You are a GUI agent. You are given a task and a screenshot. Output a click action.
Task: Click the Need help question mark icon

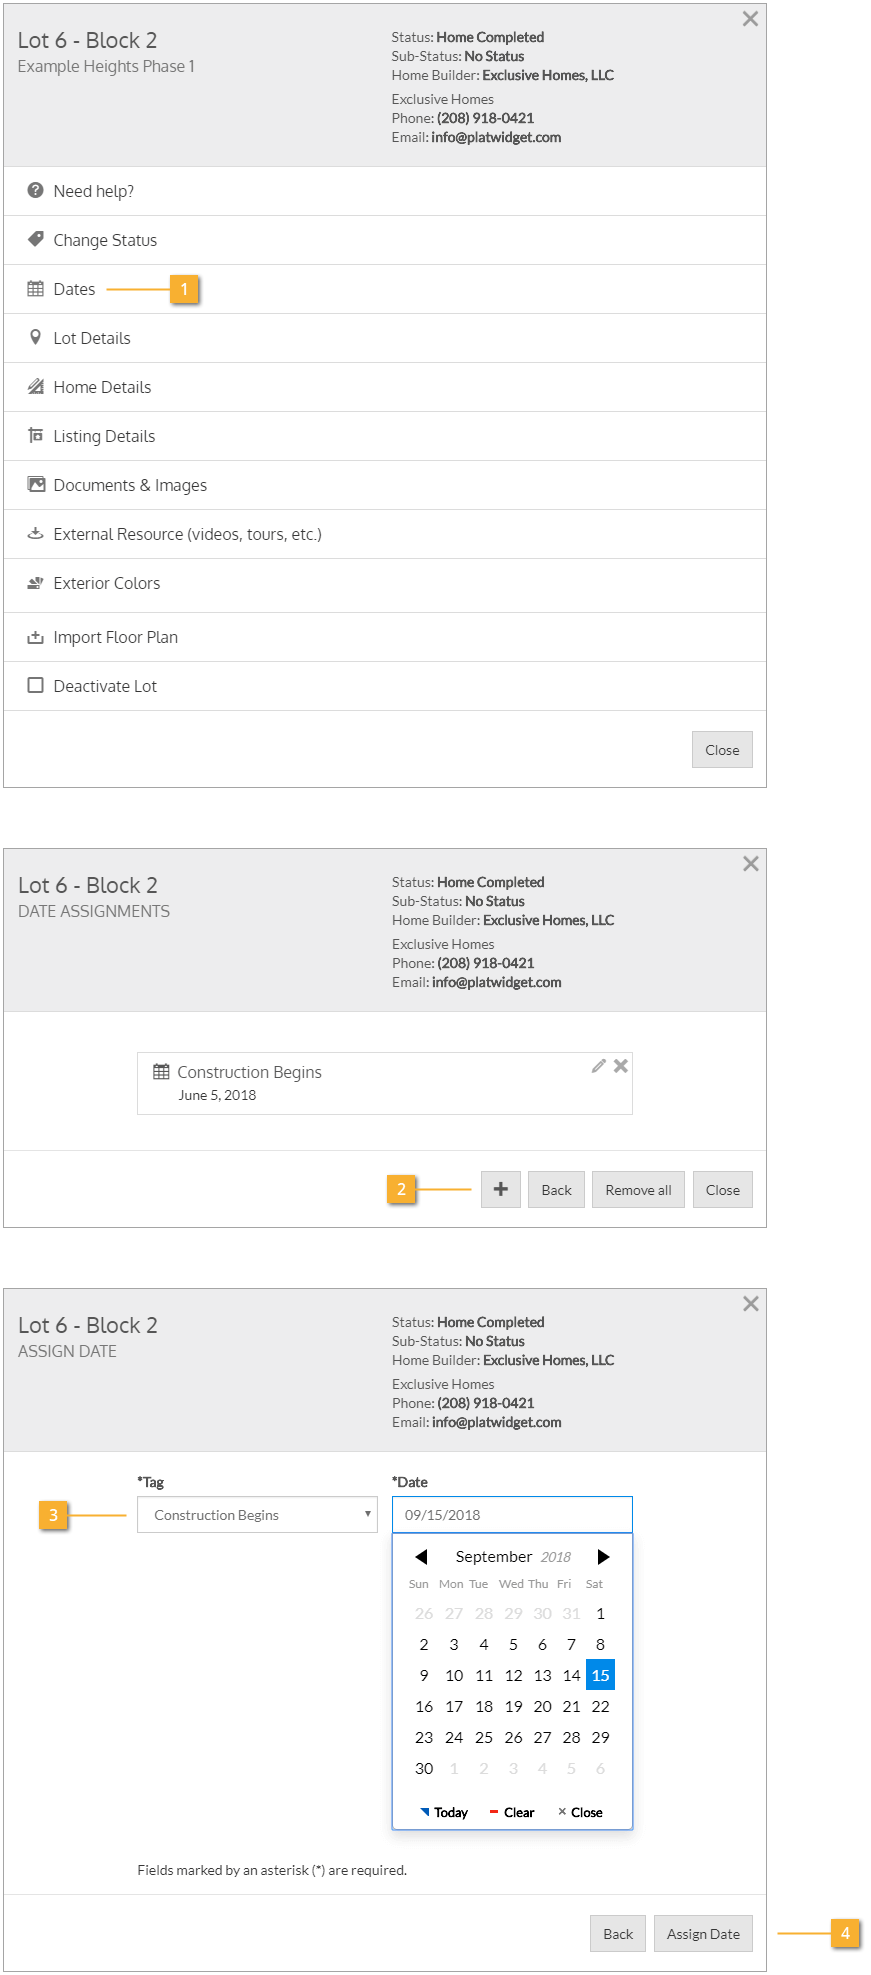point(35,190)
